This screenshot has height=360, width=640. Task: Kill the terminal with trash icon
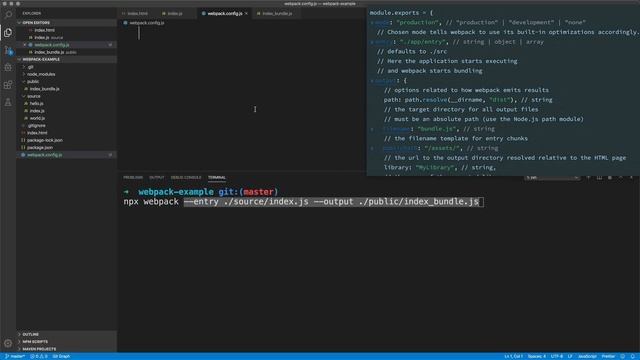(x=610, y=178)
